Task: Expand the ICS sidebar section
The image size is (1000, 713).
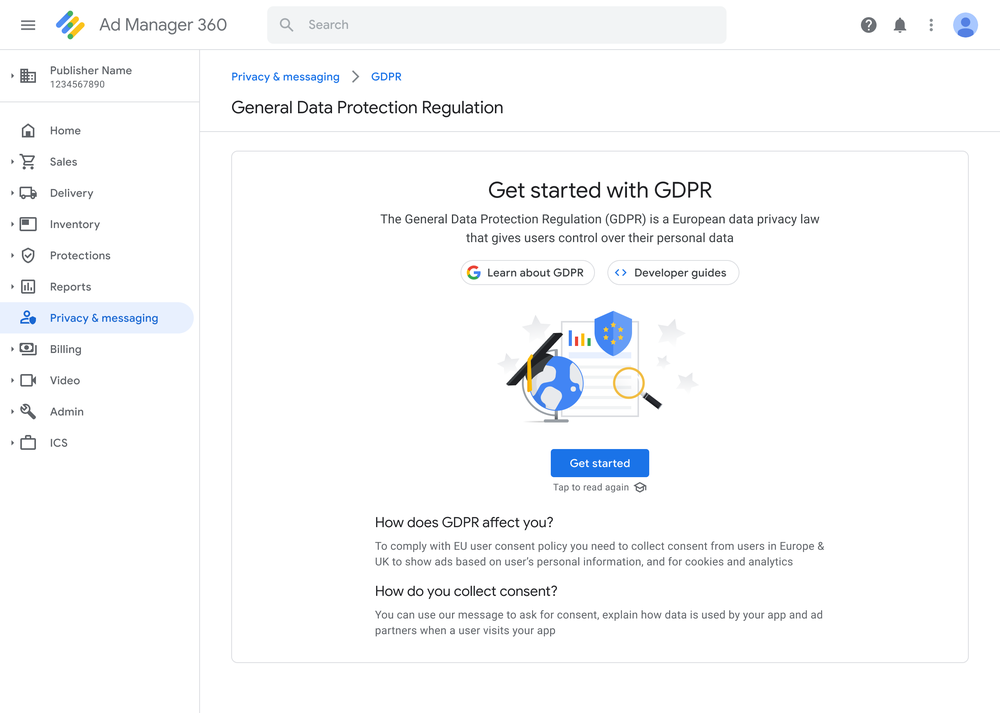Action: click(x=13, y=442)
